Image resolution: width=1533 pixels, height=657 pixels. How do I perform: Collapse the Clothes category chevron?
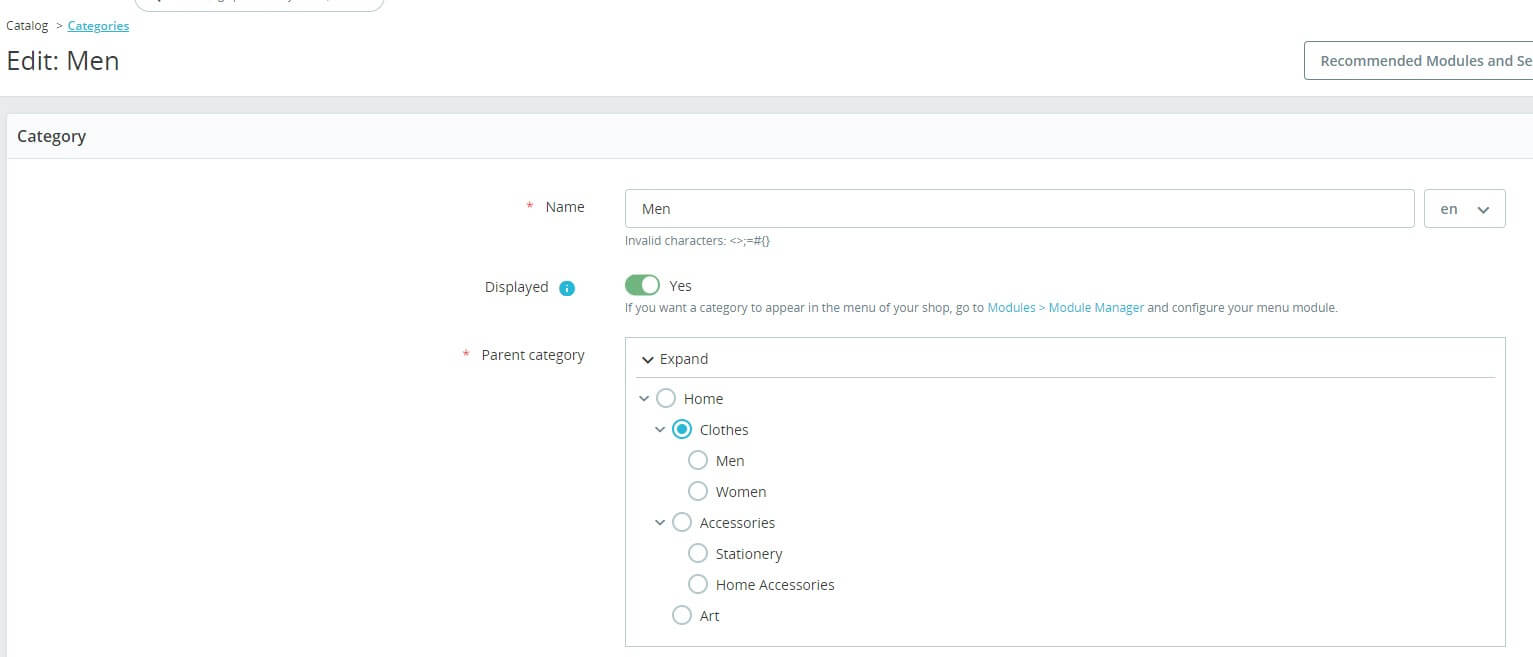660,430
